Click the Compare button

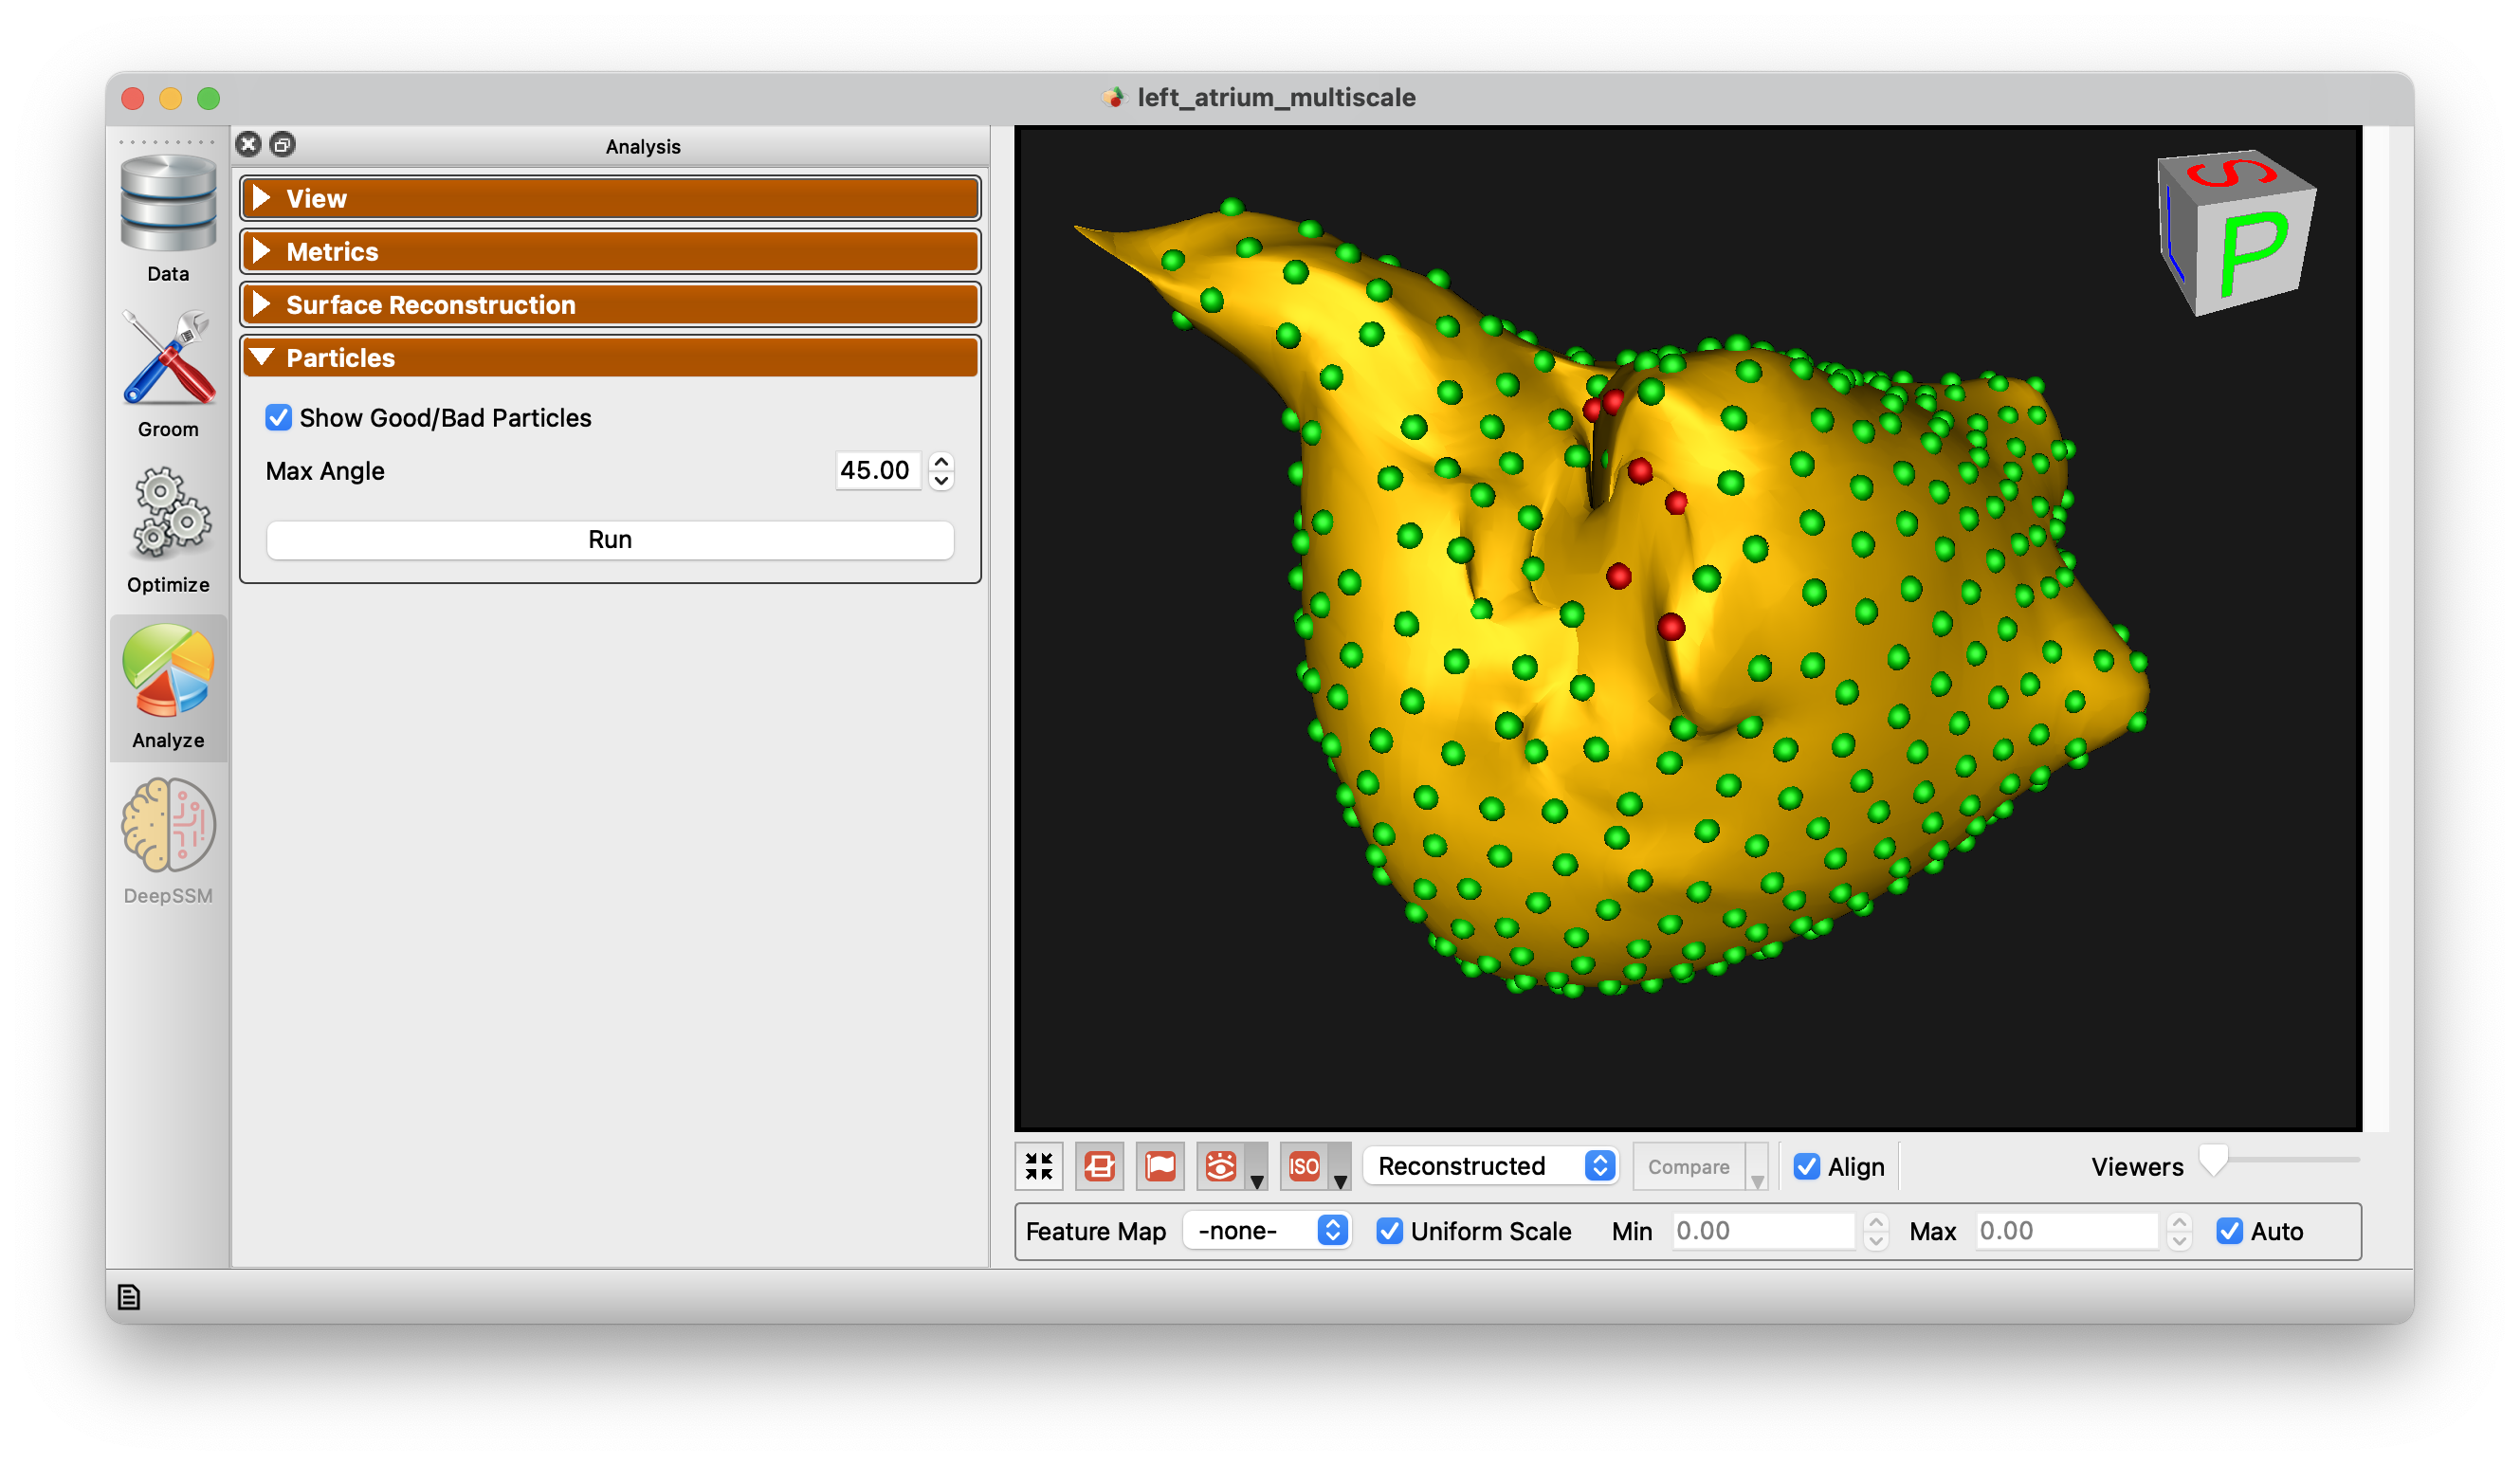coord(1689,1167)
